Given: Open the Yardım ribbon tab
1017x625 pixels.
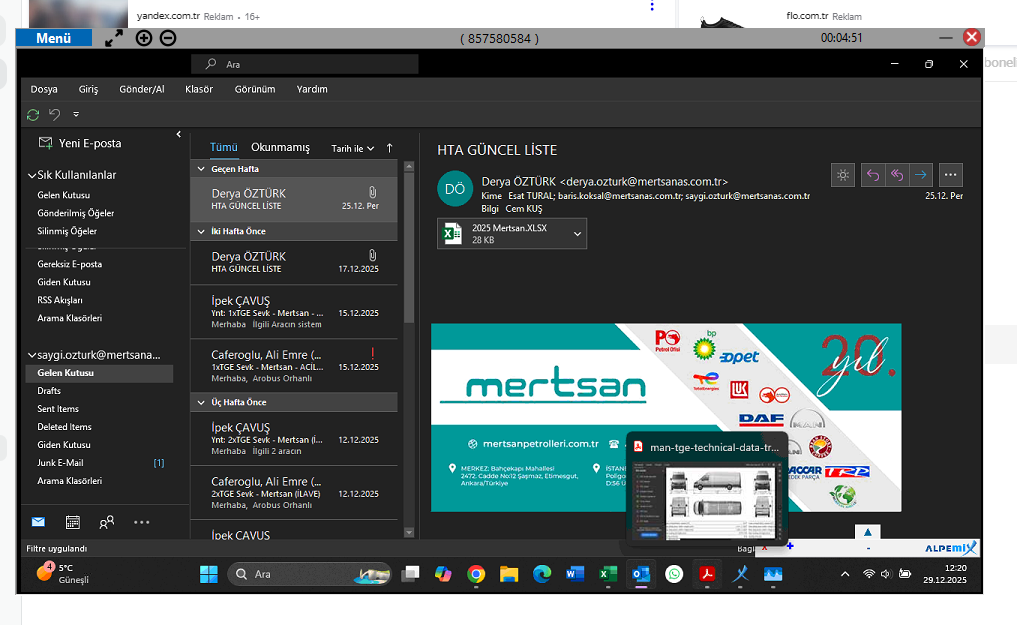Looking at the screenshot, I should [x=312, y=89].
